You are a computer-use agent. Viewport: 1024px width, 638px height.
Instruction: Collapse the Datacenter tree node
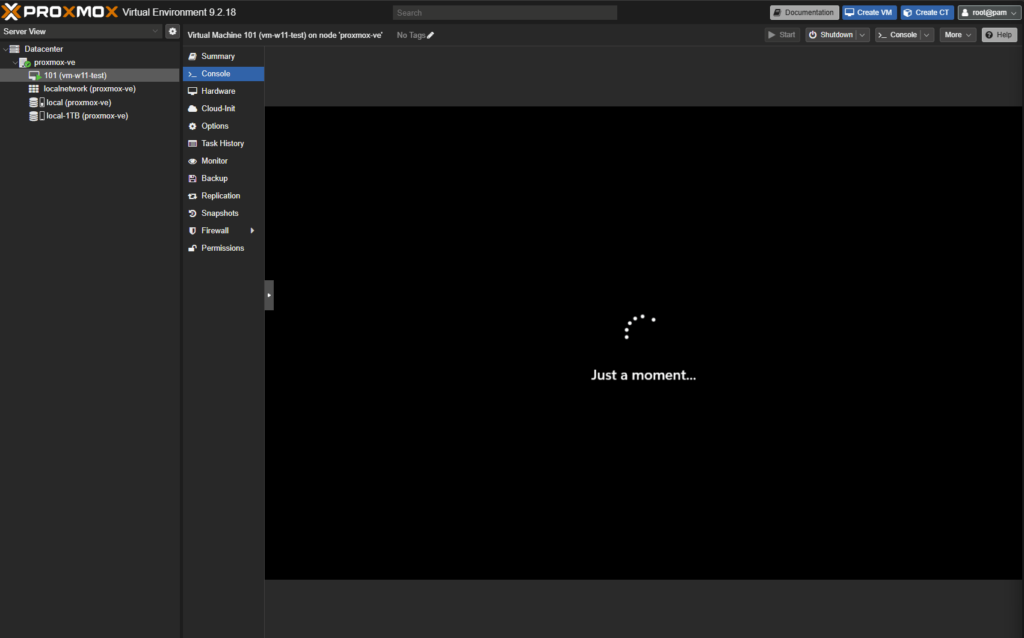click(x=5, y=49)
